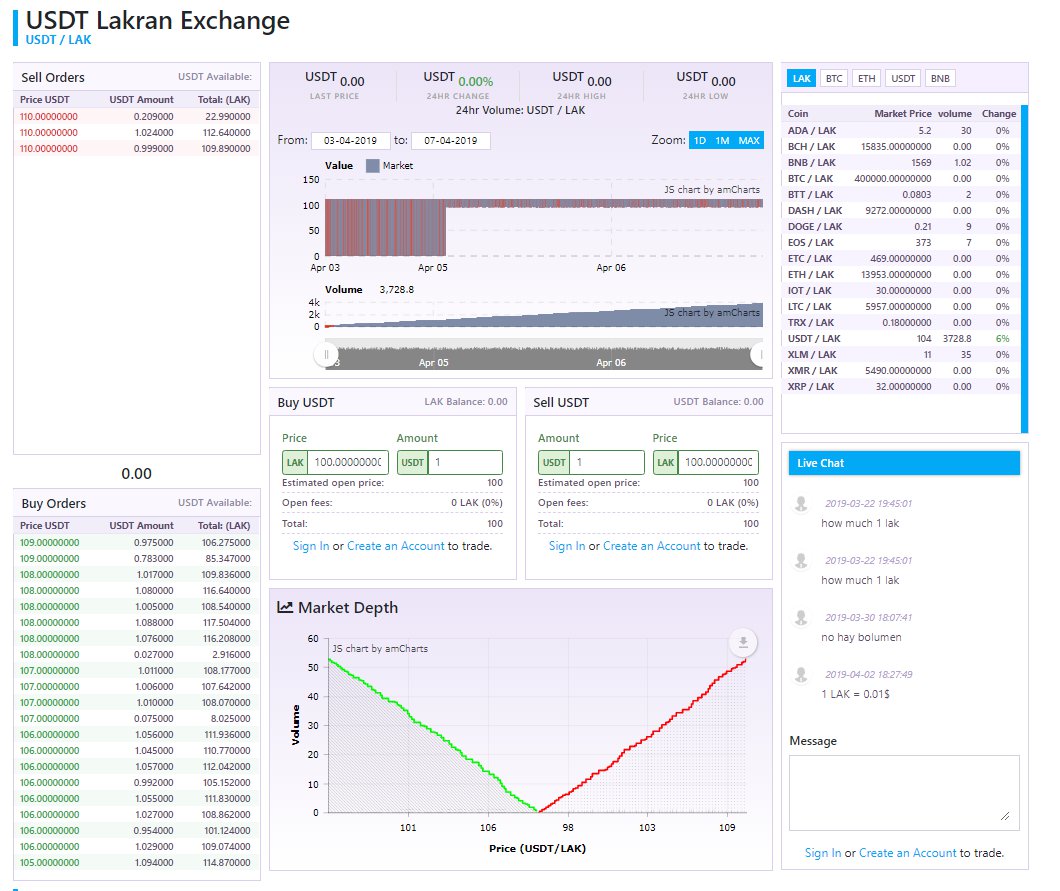Select the ETH market tab
This screenshot has height=891, width=1060.
(867, 78)
